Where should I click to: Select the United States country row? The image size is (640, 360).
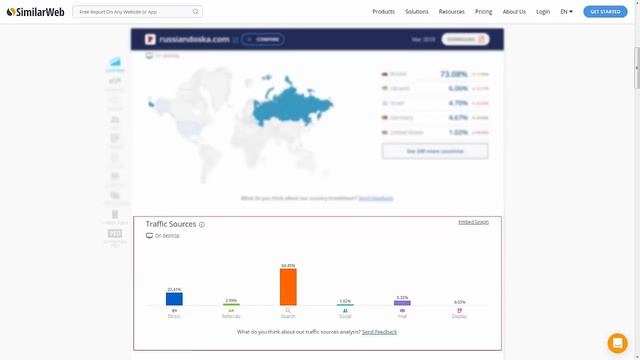coord(435,132)
